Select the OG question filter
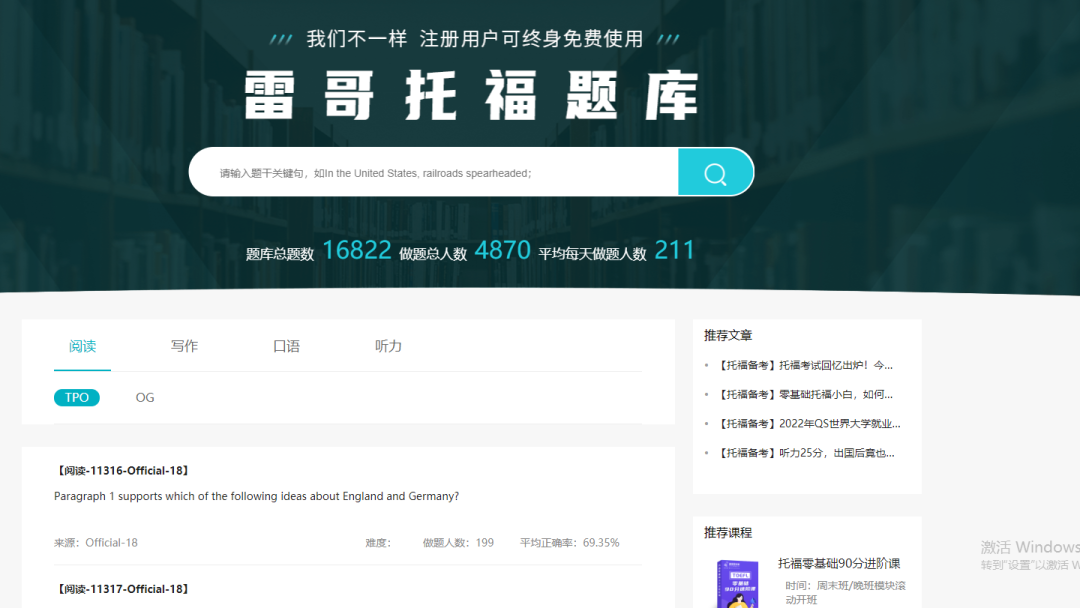 [x=144, y=397]
